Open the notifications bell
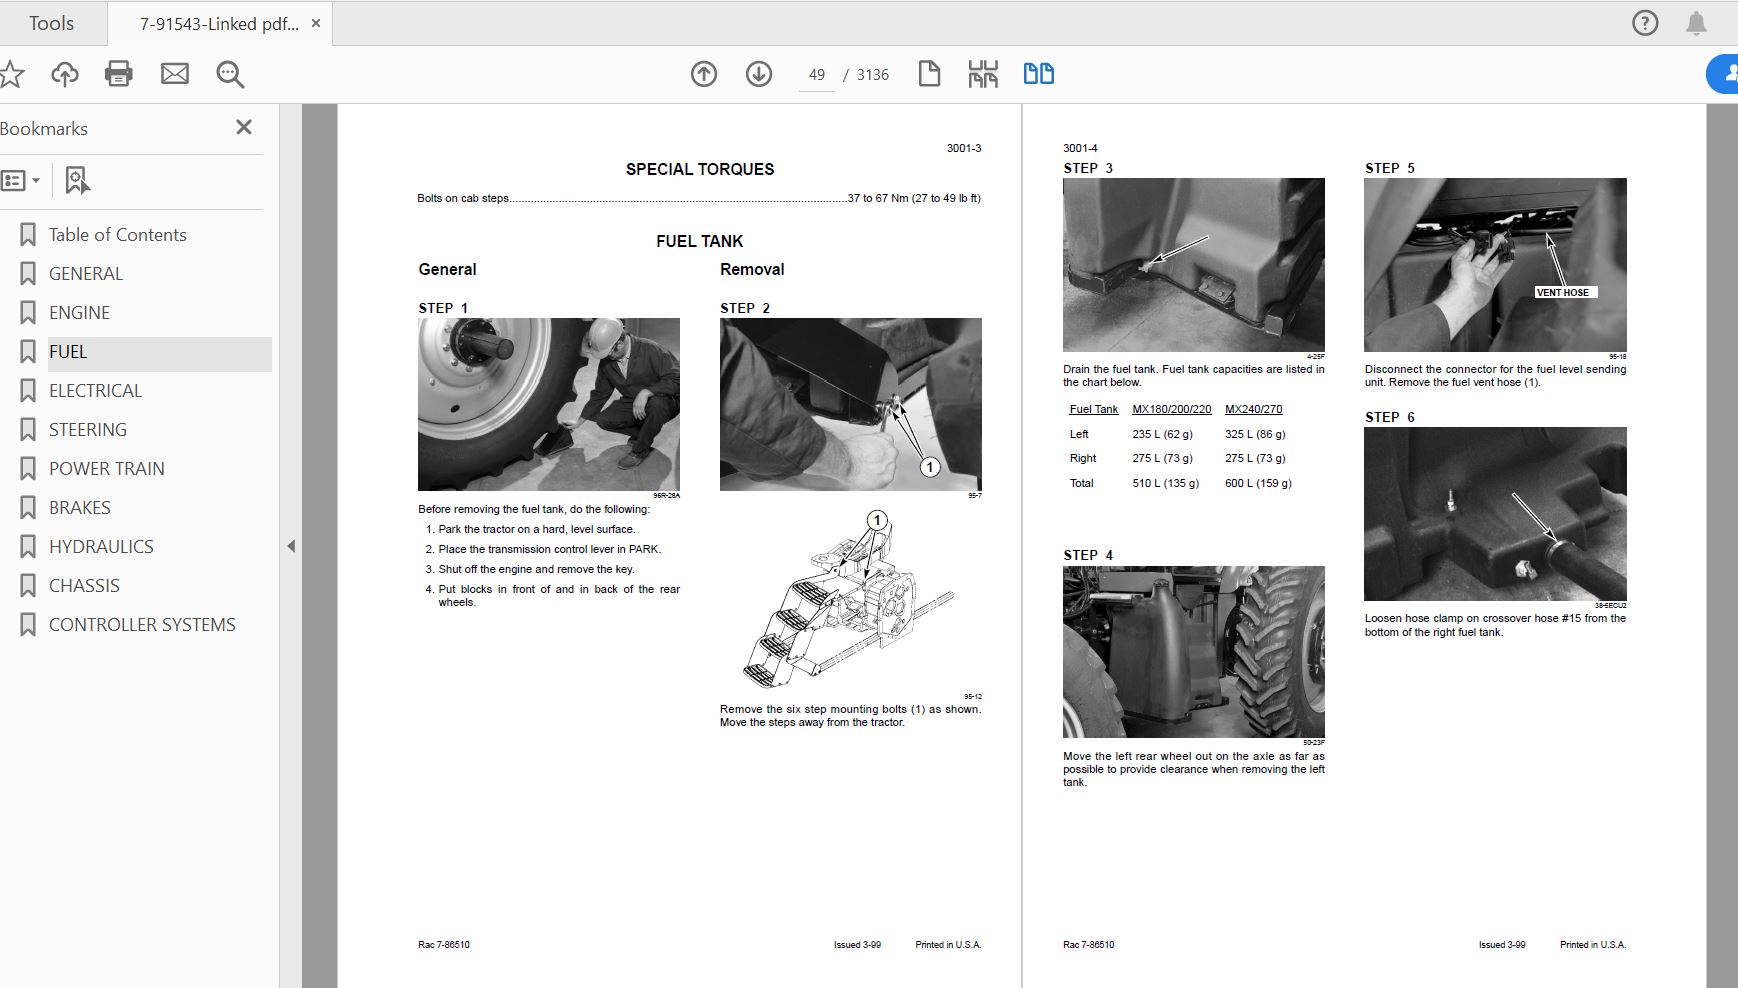Image resolution: width=1738 pixels, height=988 pixels. click(x=1696, y=23)
